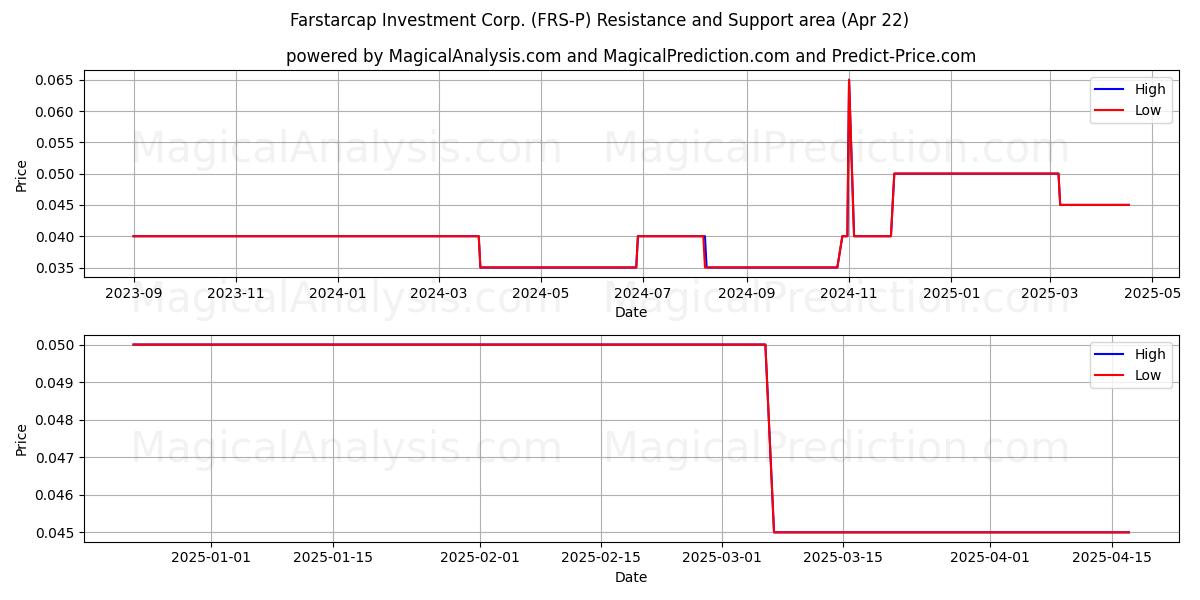The width and height of the screenshot is (1200, 600).
Task: Click the 0.065 price spike peak in the top chart
Action: [x=849, y=81]
